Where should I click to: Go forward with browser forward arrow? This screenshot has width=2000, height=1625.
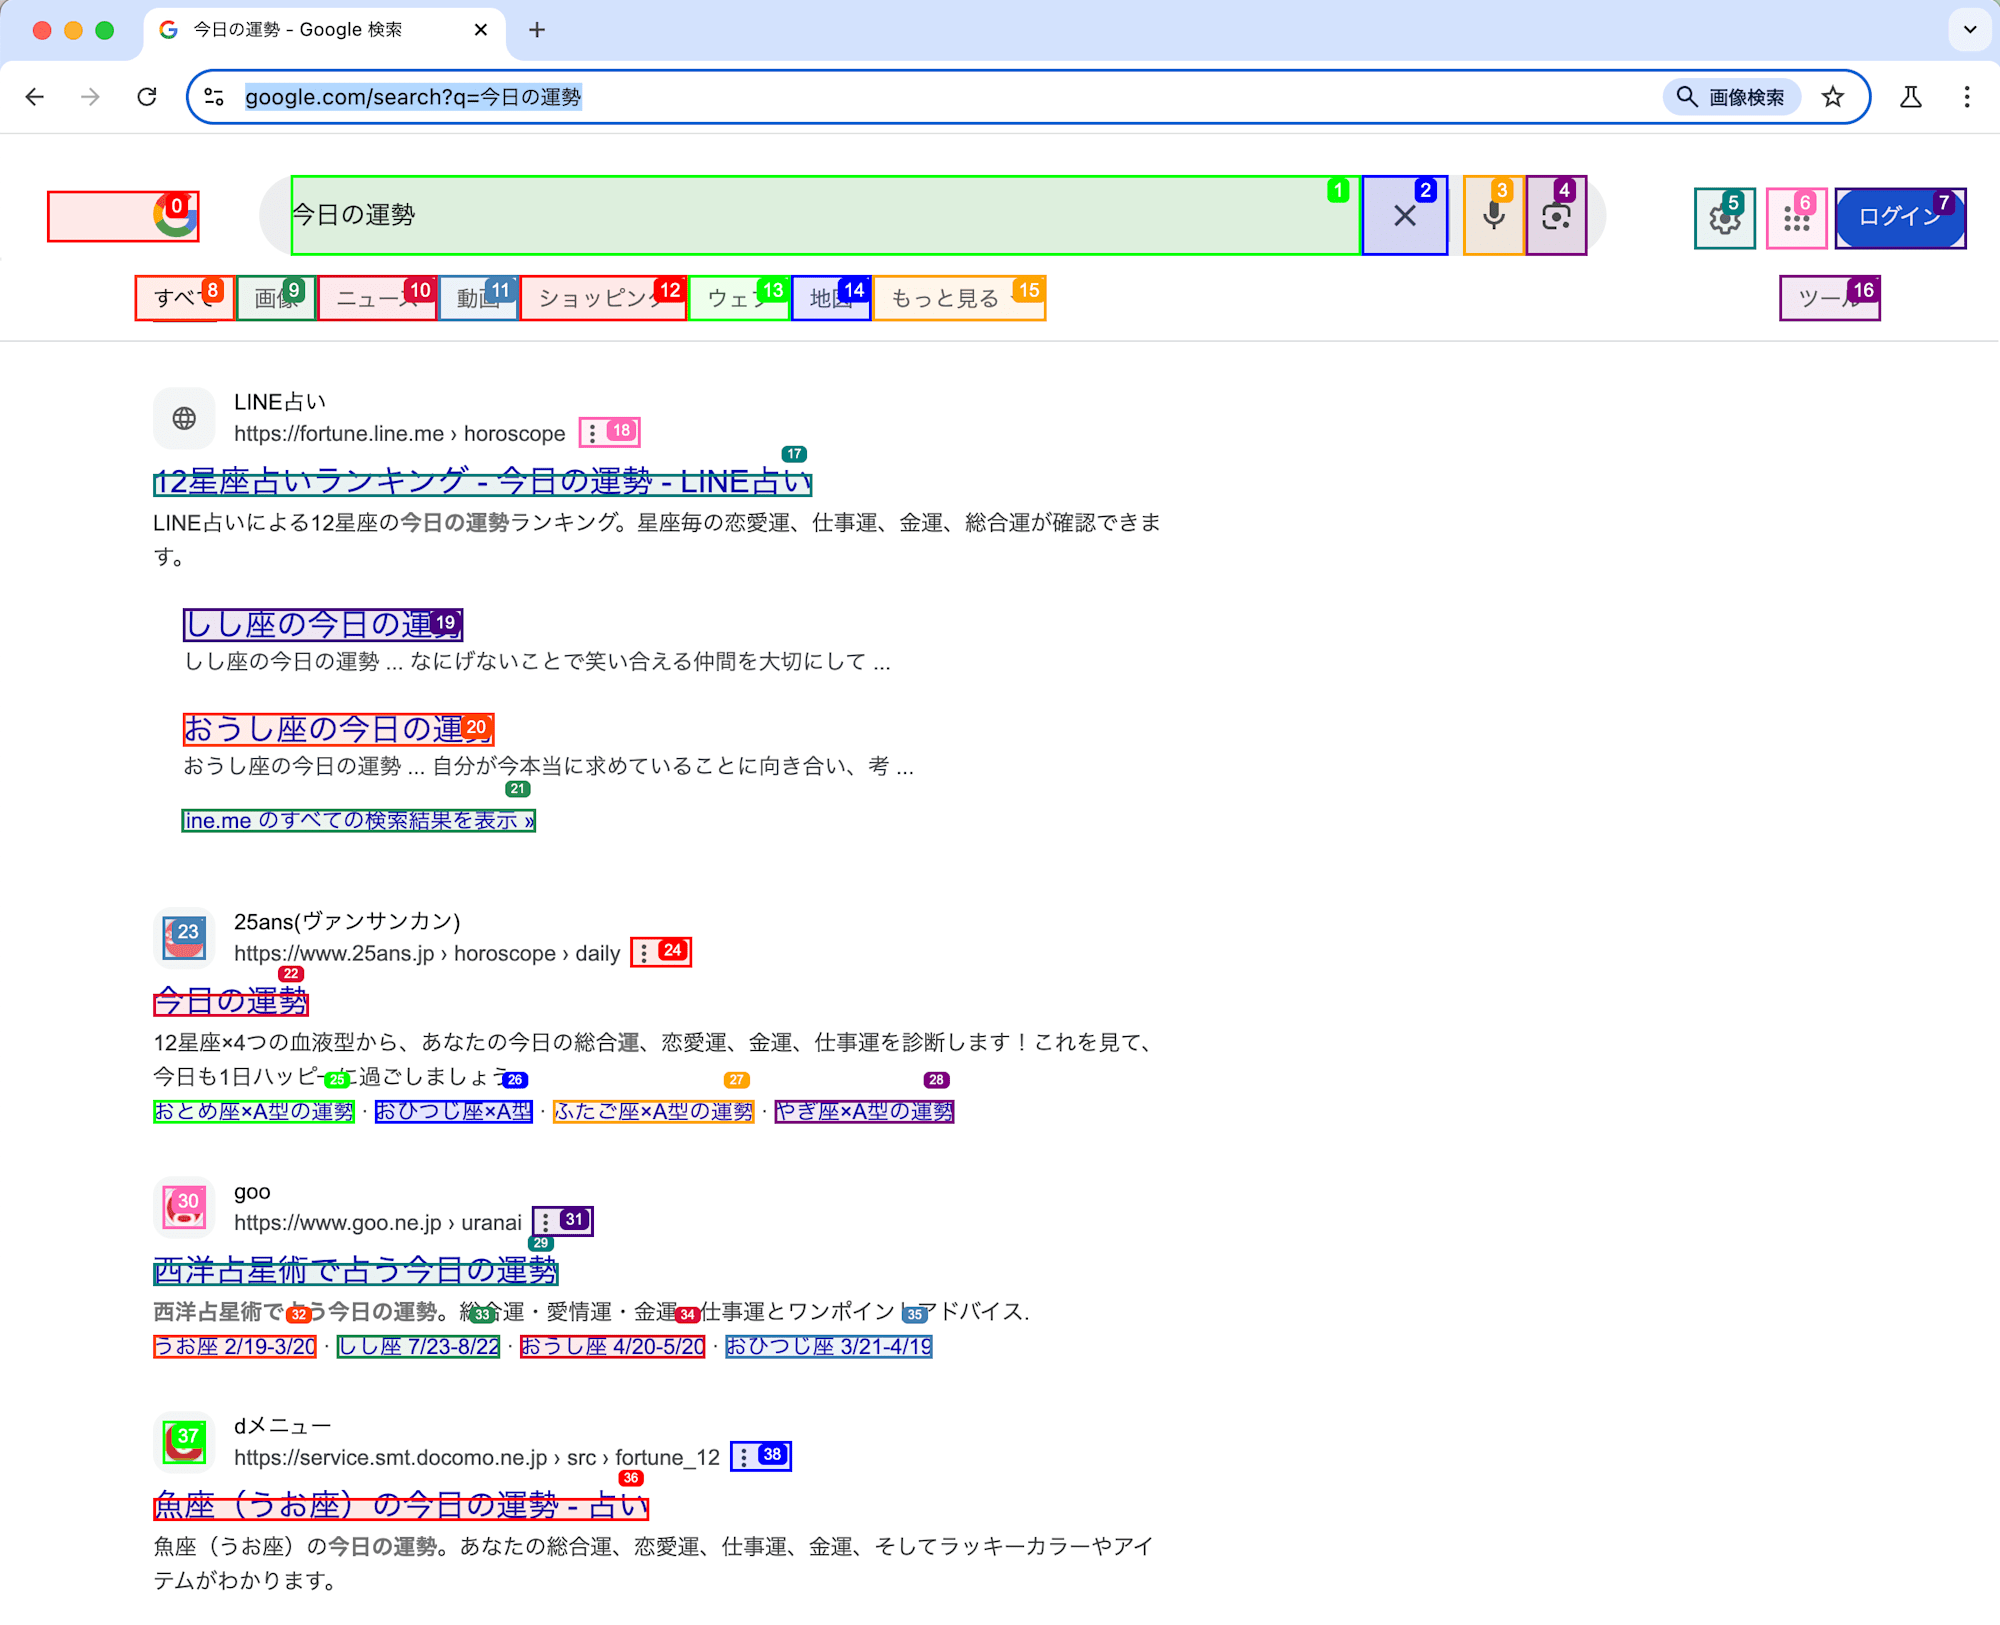tap(91, 97)
